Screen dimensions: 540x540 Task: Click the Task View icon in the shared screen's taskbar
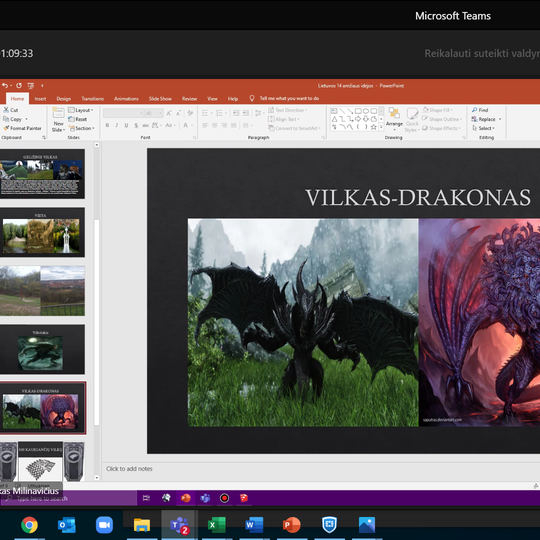[146, 498]
